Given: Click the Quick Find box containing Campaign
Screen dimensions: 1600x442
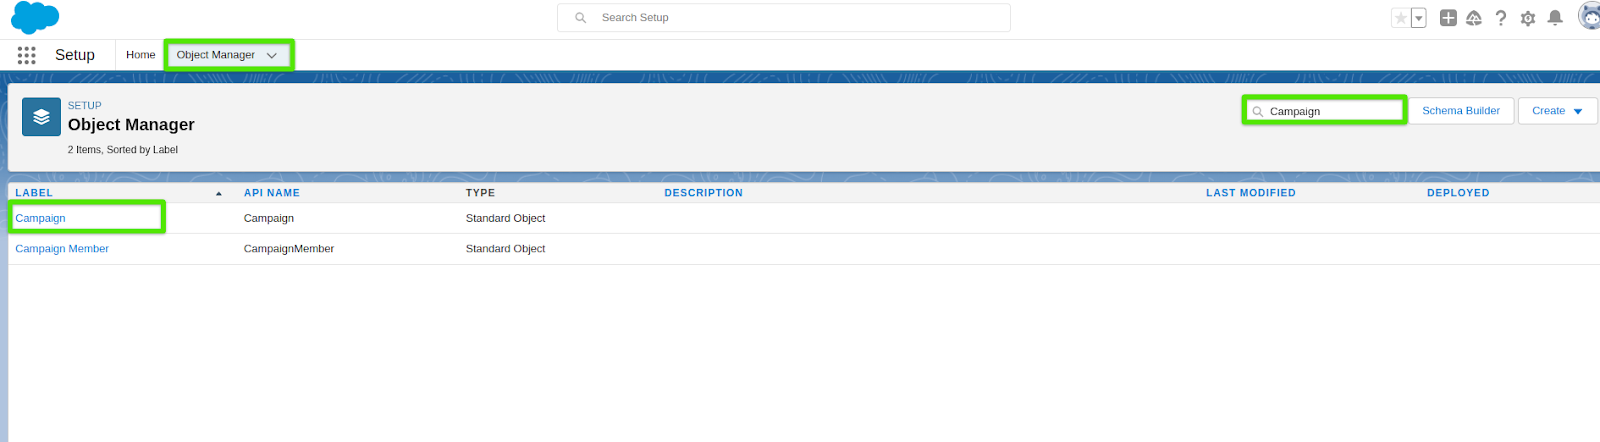Looking at the screenshot, I should coord(1325,111).
